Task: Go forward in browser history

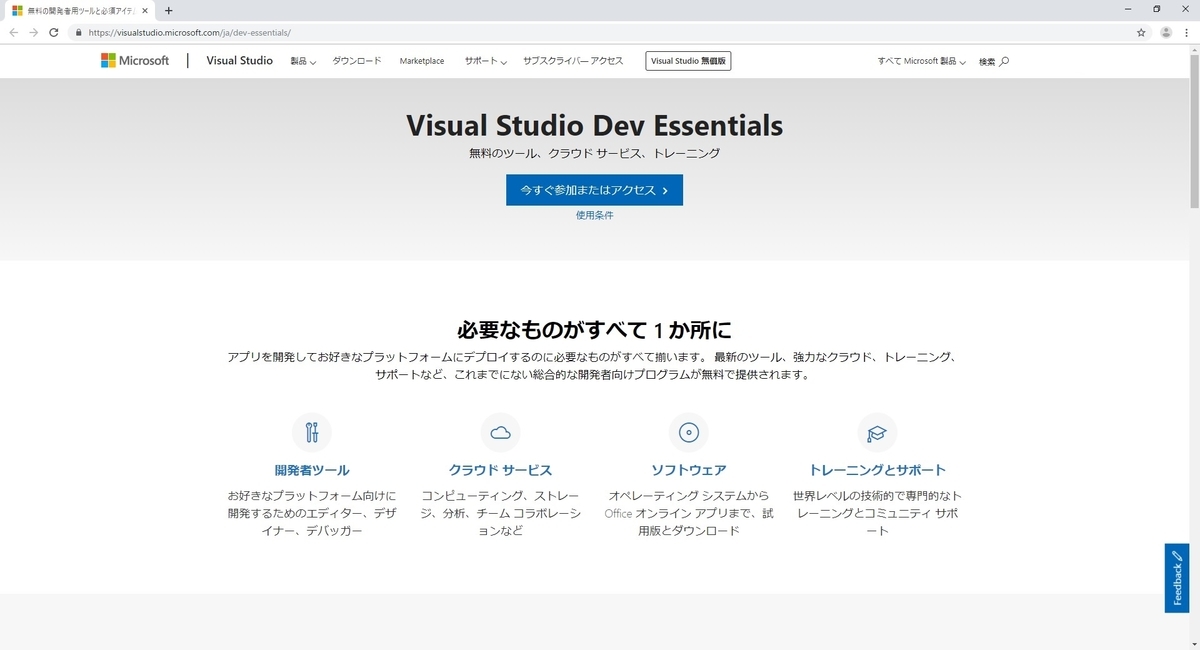Action: pyautogui.click(x=33, y=32)
